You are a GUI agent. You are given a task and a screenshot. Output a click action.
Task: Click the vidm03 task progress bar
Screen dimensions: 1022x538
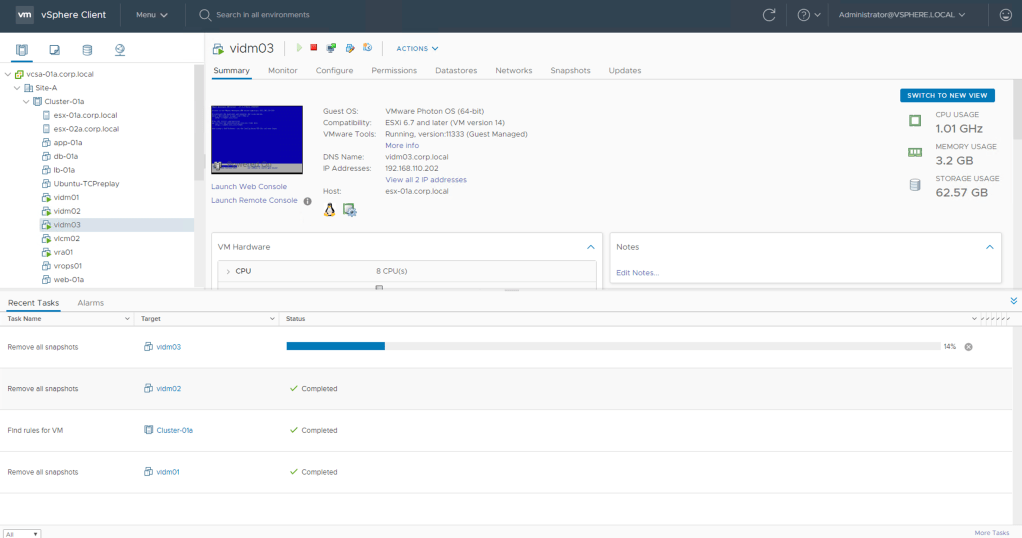(612, 346)
